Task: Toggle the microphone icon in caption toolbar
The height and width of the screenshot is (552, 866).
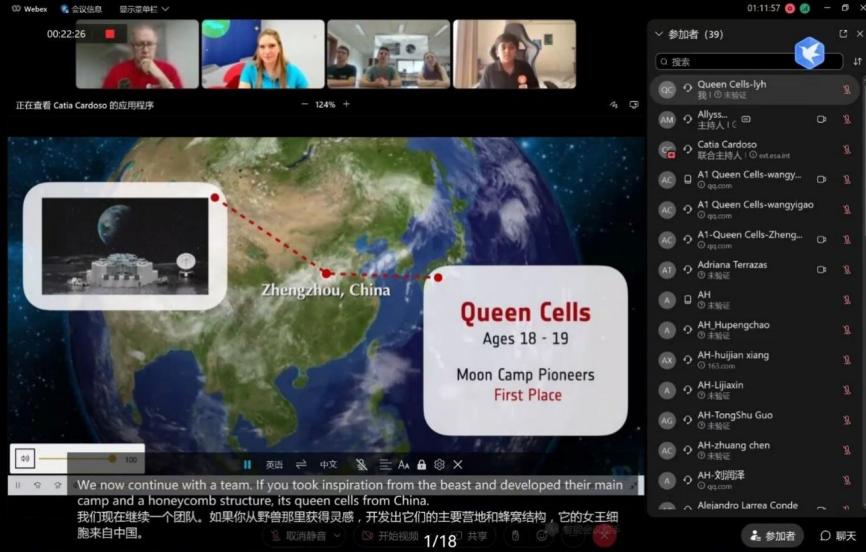Action: tap(361, 465)
